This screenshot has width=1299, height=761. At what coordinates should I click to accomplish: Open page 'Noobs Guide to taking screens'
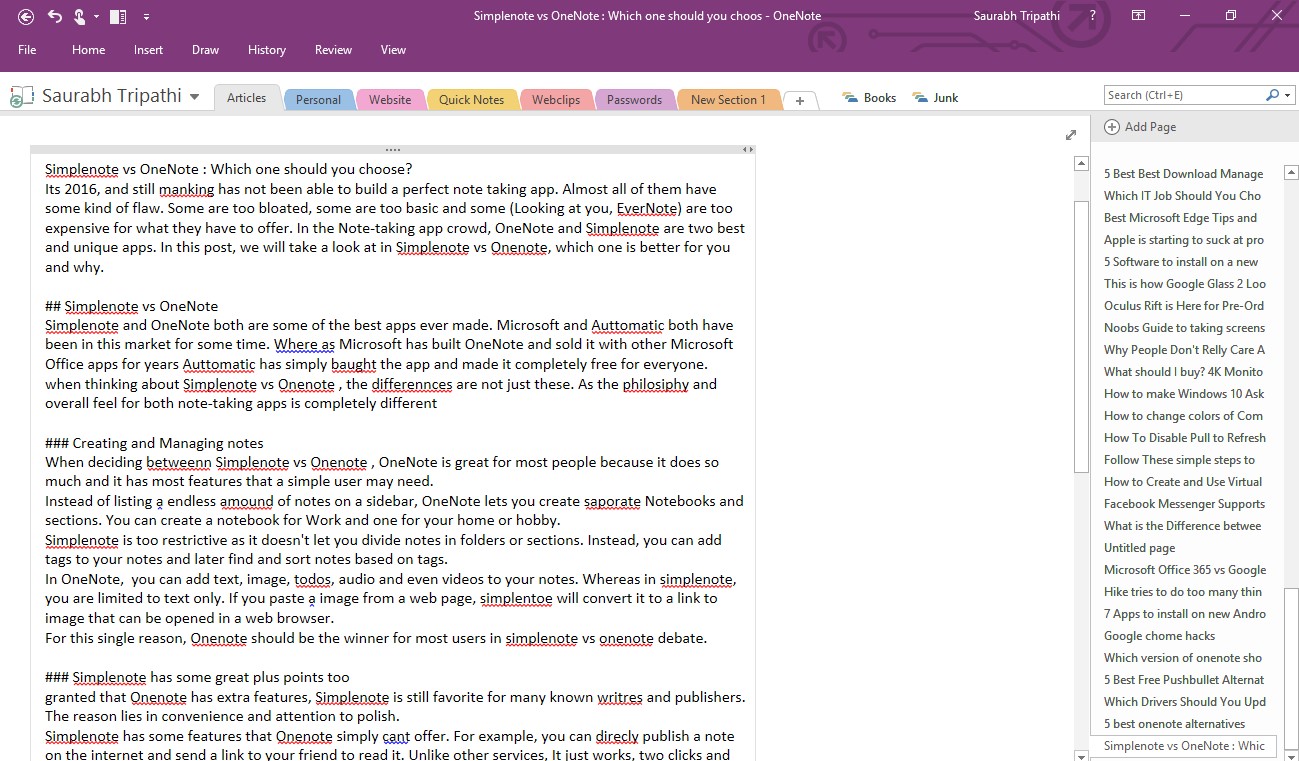[x=1186, y=328]
